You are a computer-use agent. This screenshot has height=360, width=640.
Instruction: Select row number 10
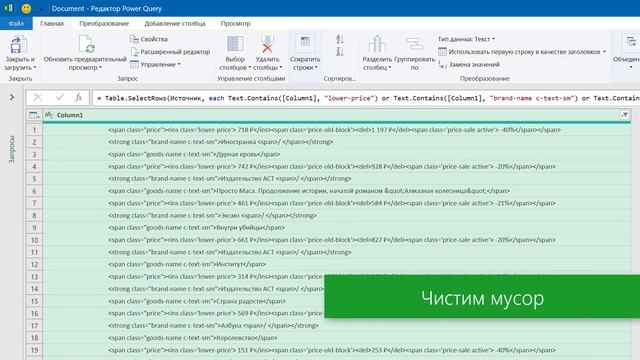[34, 240]
